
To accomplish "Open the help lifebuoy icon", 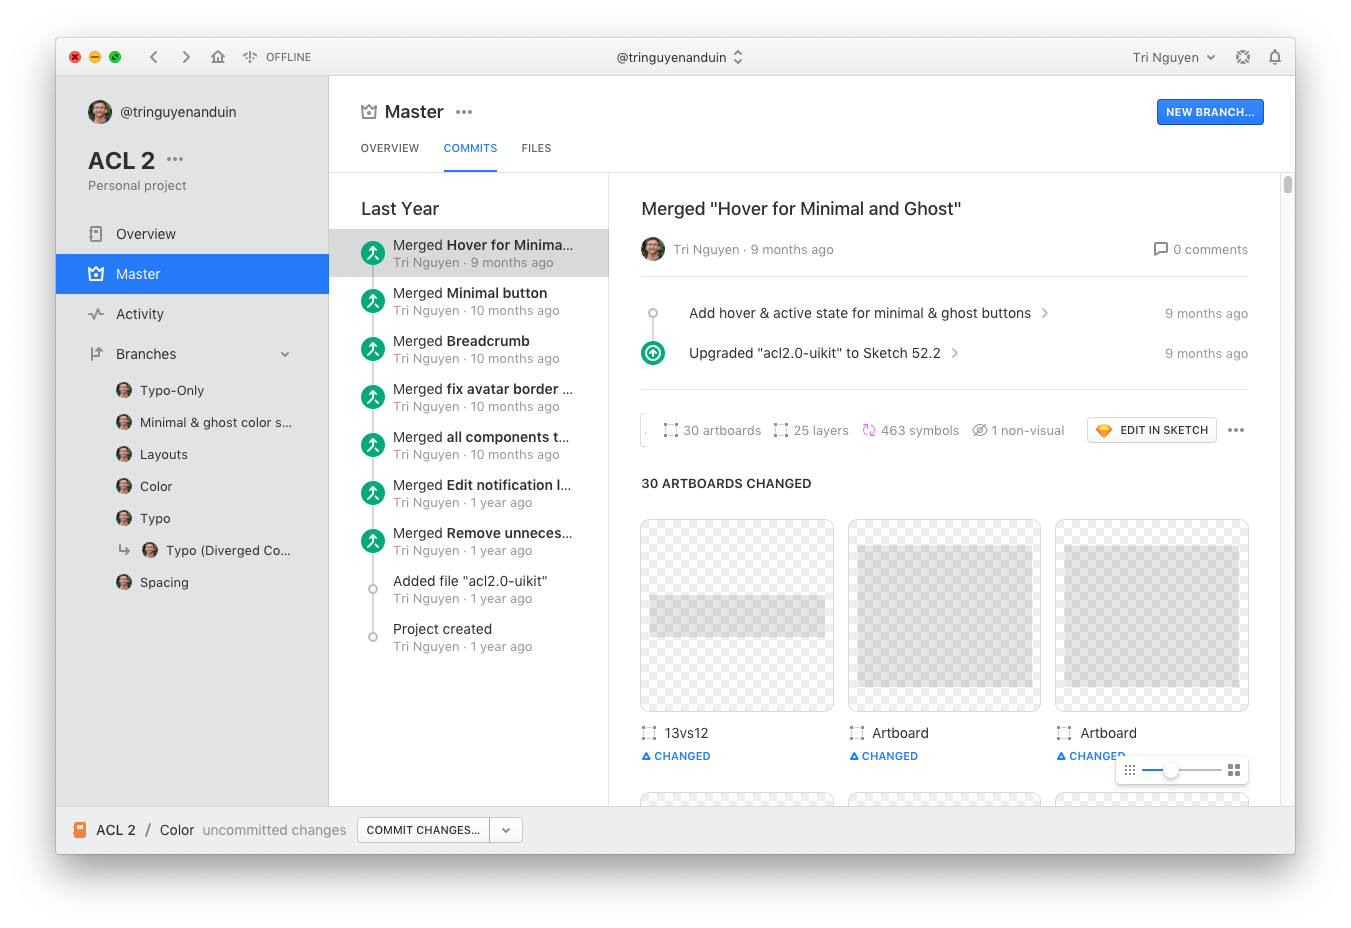I will [x=1243, y=57].
